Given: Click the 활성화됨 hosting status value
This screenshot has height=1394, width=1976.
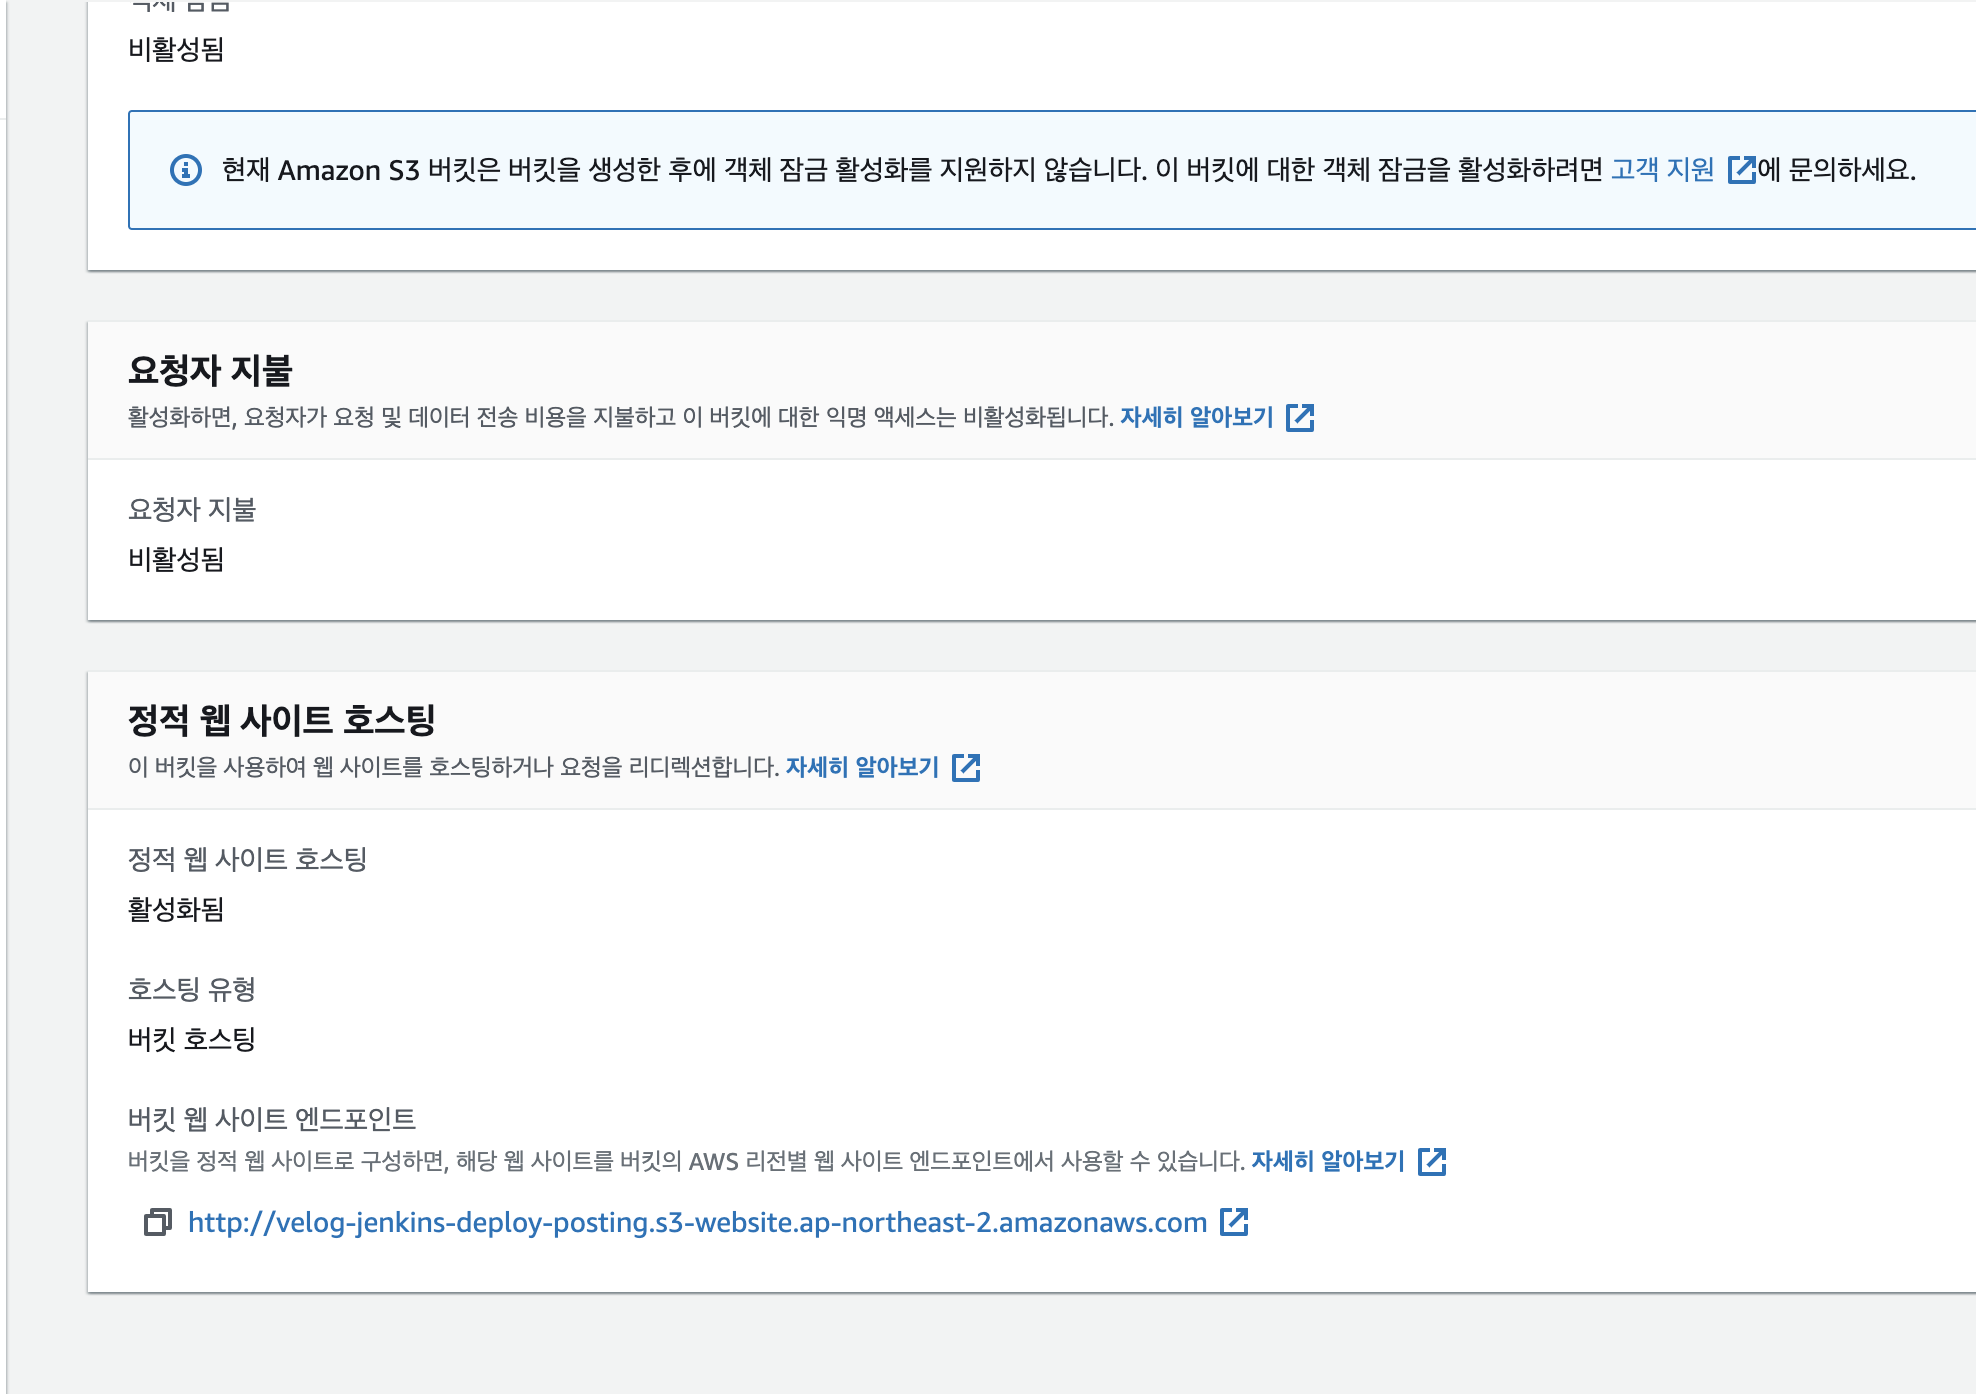Looking at the screenshot, I should [176, 909].
